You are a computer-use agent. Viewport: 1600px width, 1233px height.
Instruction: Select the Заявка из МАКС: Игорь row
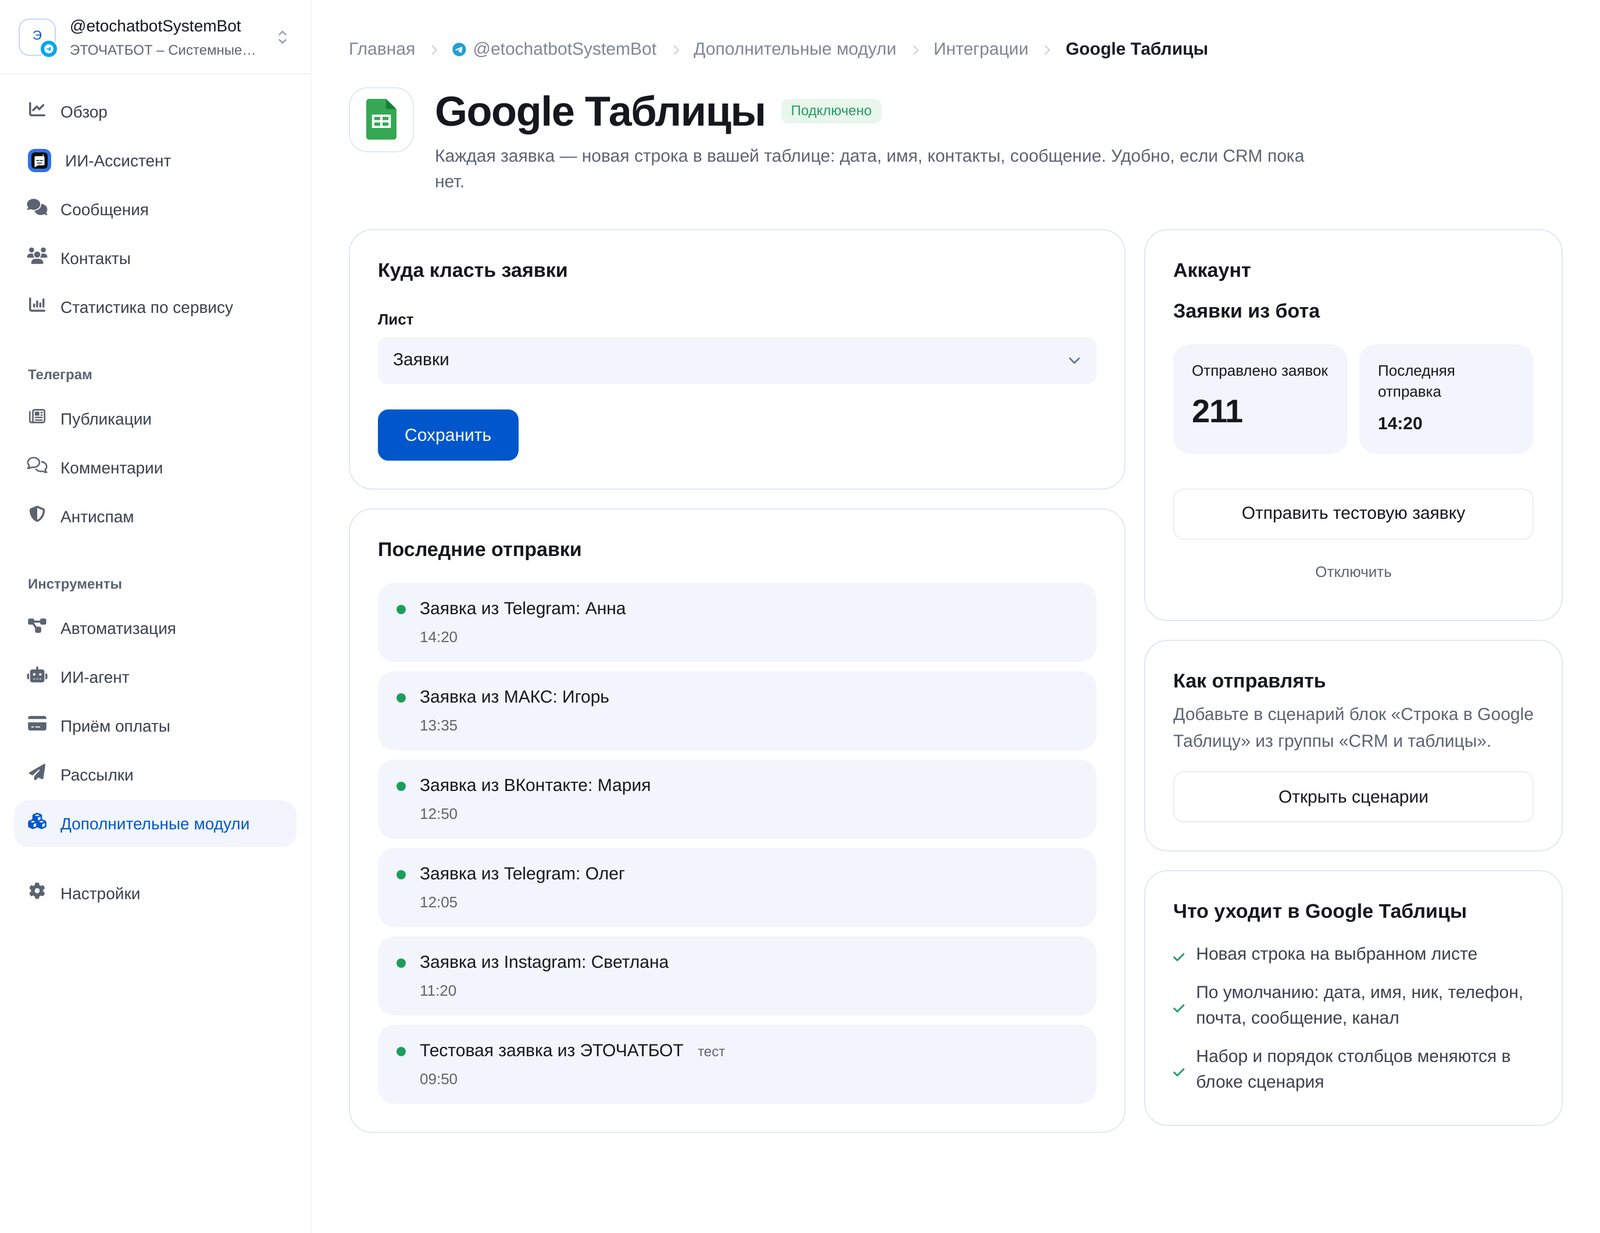[737, 711]
